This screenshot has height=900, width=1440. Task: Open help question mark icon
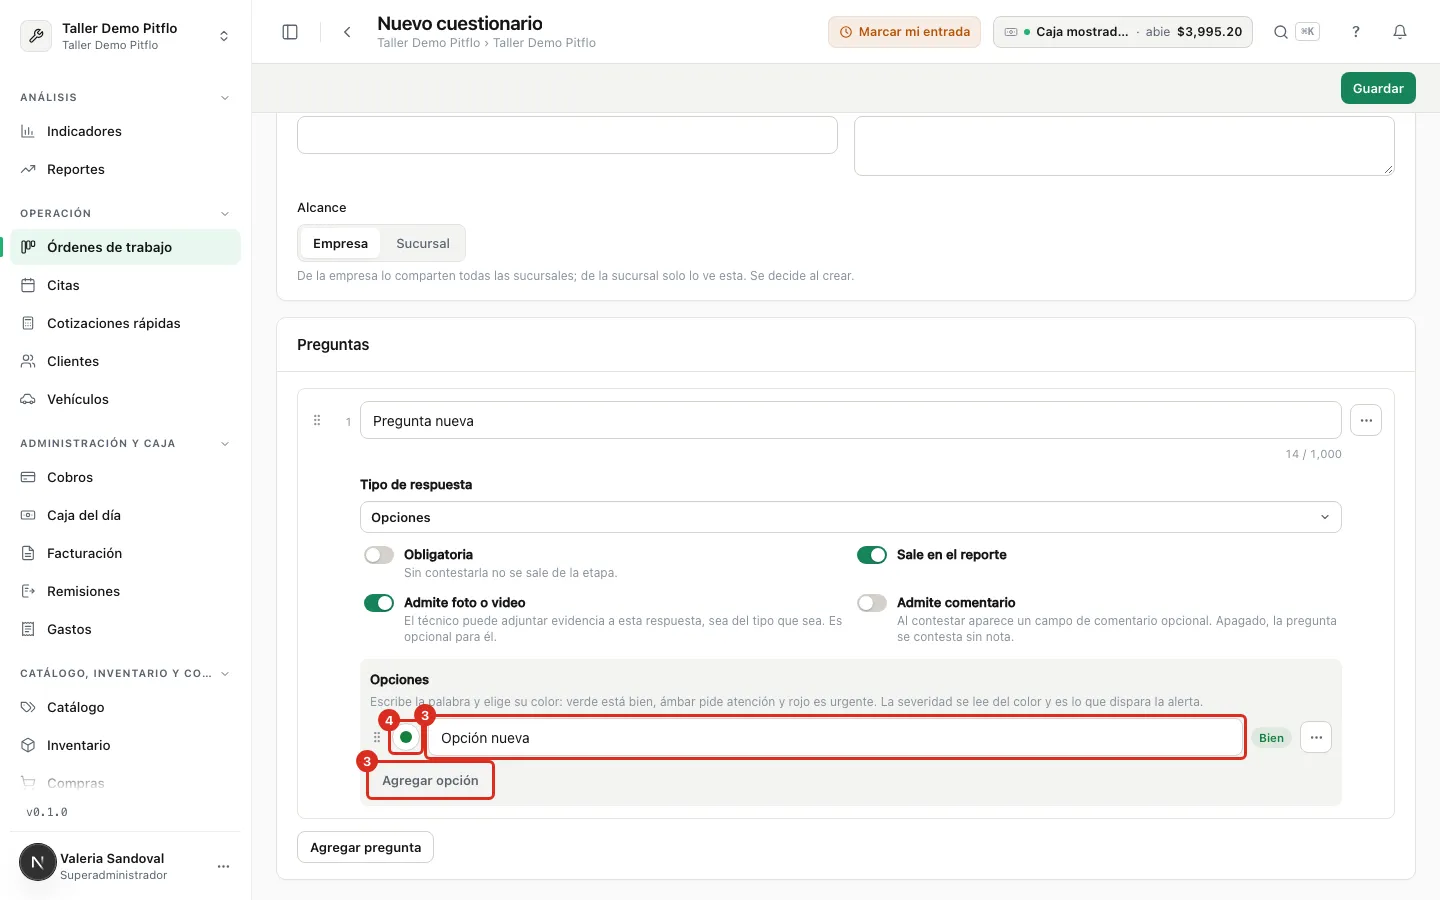pyautogui.click(x=1356, y=32)
